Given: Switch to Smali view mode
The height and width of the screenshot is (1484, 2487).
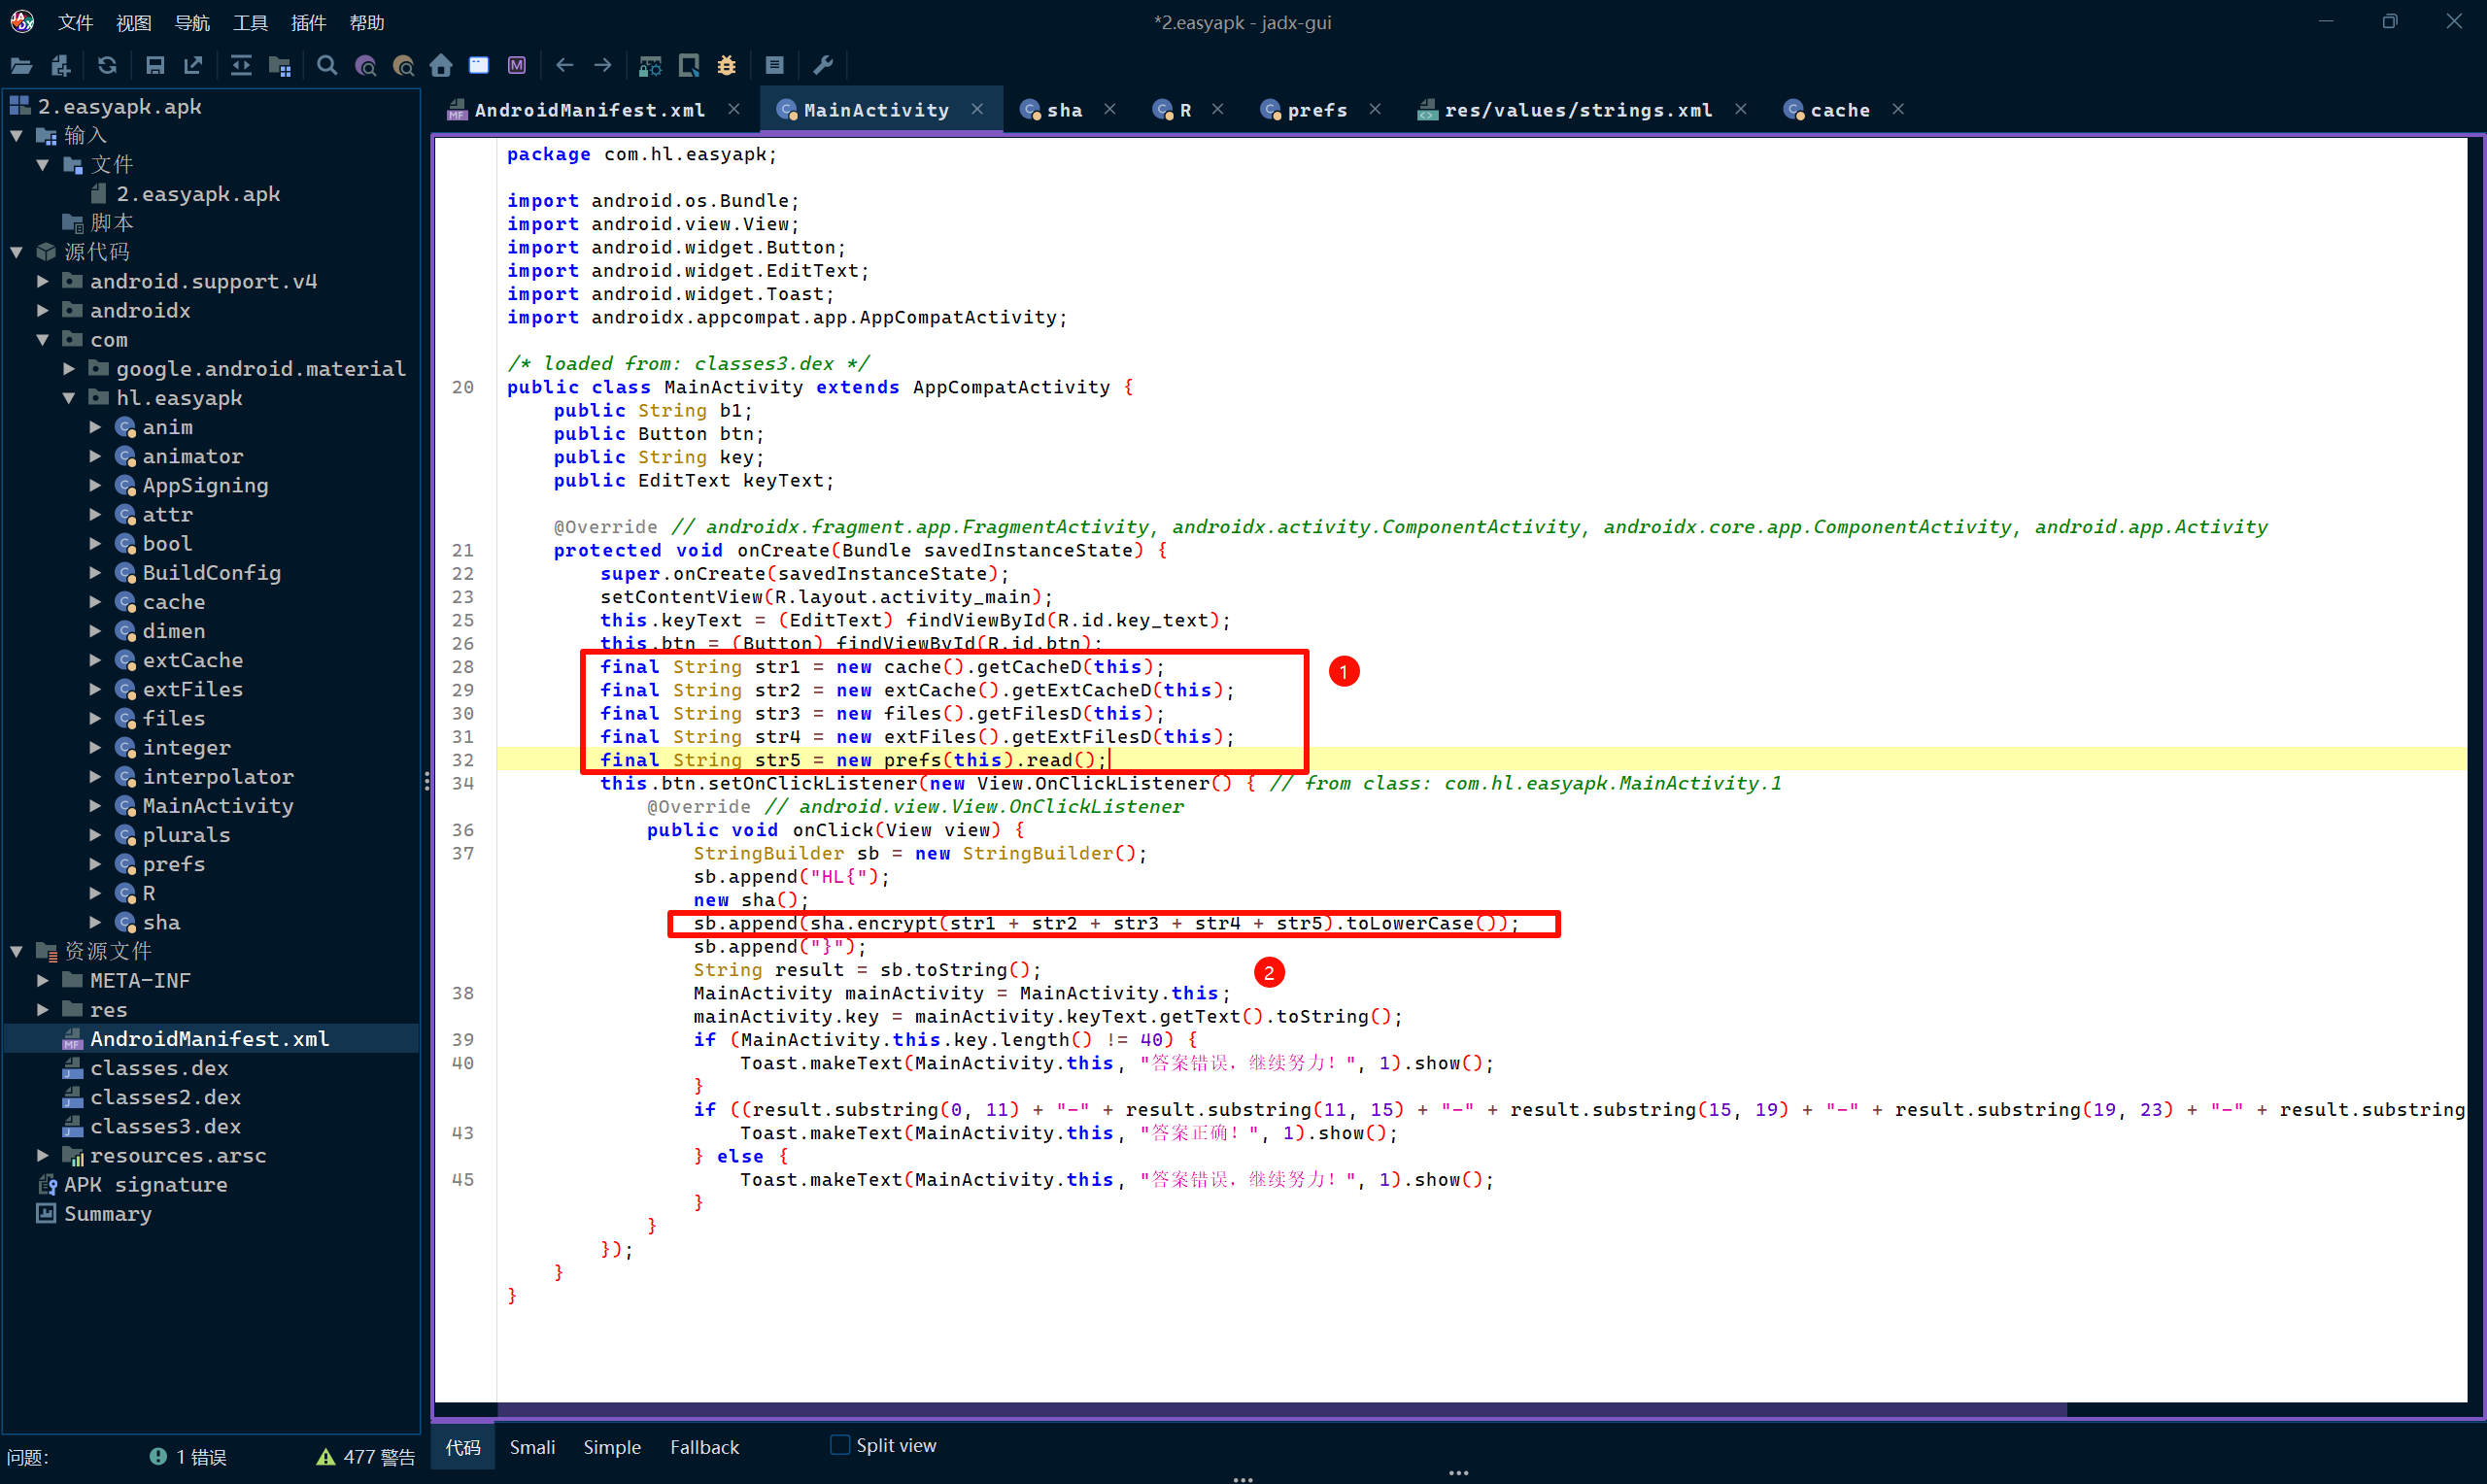Looking at the screenshot, I should [532, 1447].
